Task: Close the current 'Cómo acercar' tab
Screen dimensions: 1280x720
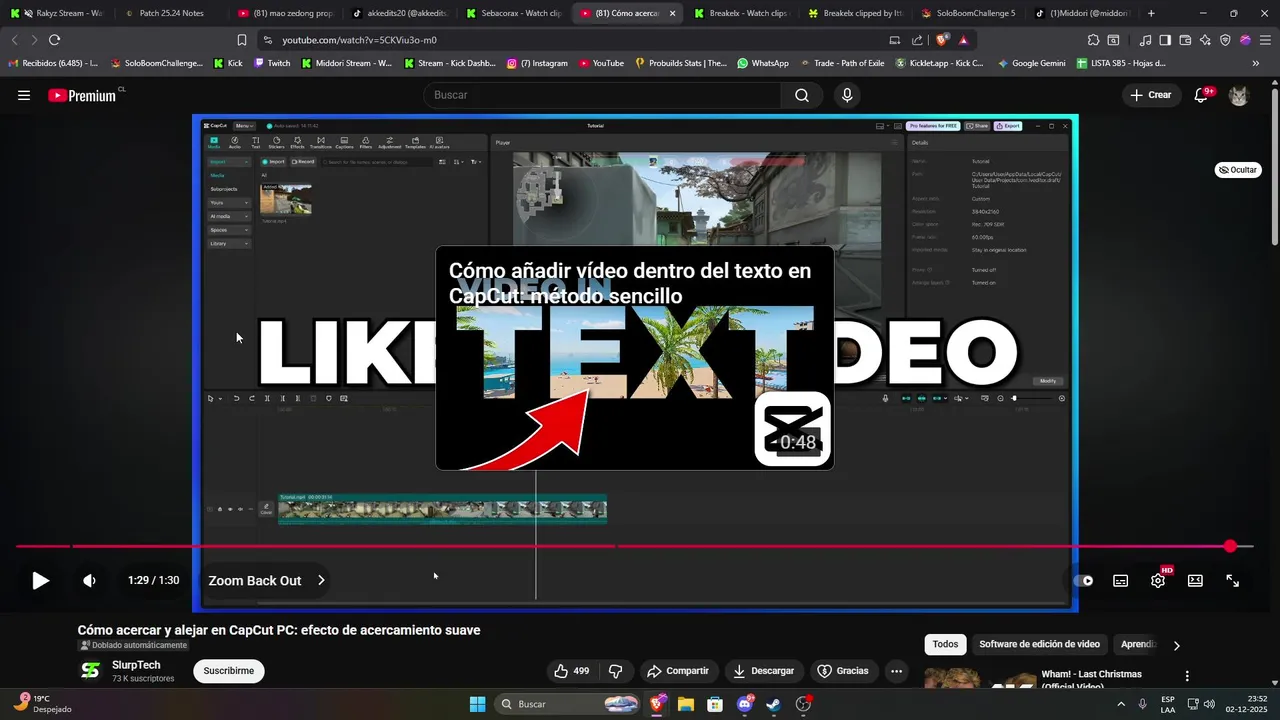Action: click(x=672, y=14)
